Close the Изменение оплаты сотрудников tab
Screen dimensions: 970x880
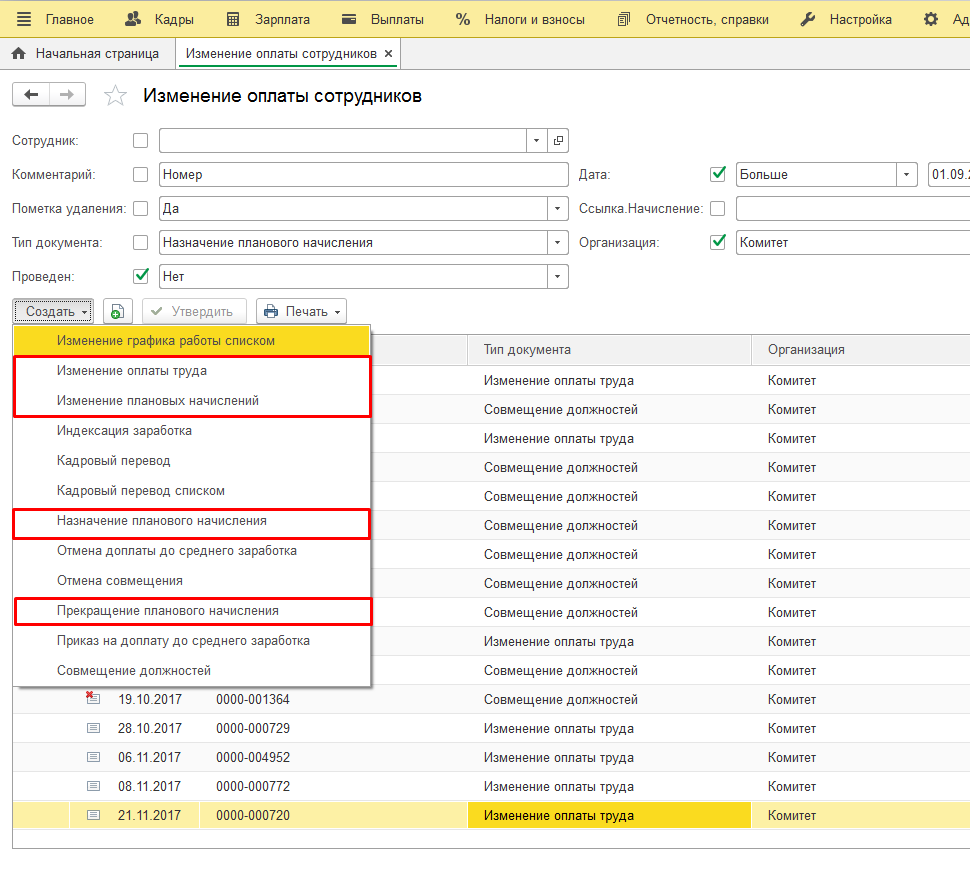[388, 53]
